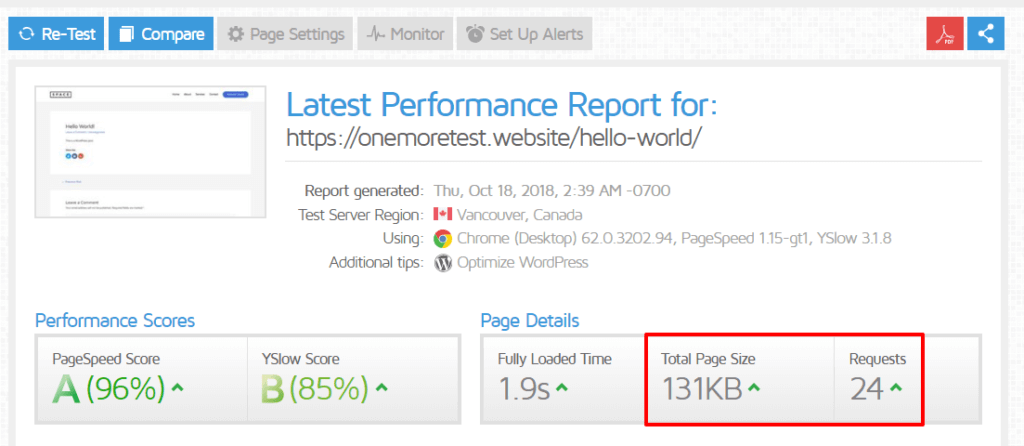Click the arrow next to 24 requests
The width and height of the screenshot is (1024, 446).
pyautogui.click(x=895, y=388)
